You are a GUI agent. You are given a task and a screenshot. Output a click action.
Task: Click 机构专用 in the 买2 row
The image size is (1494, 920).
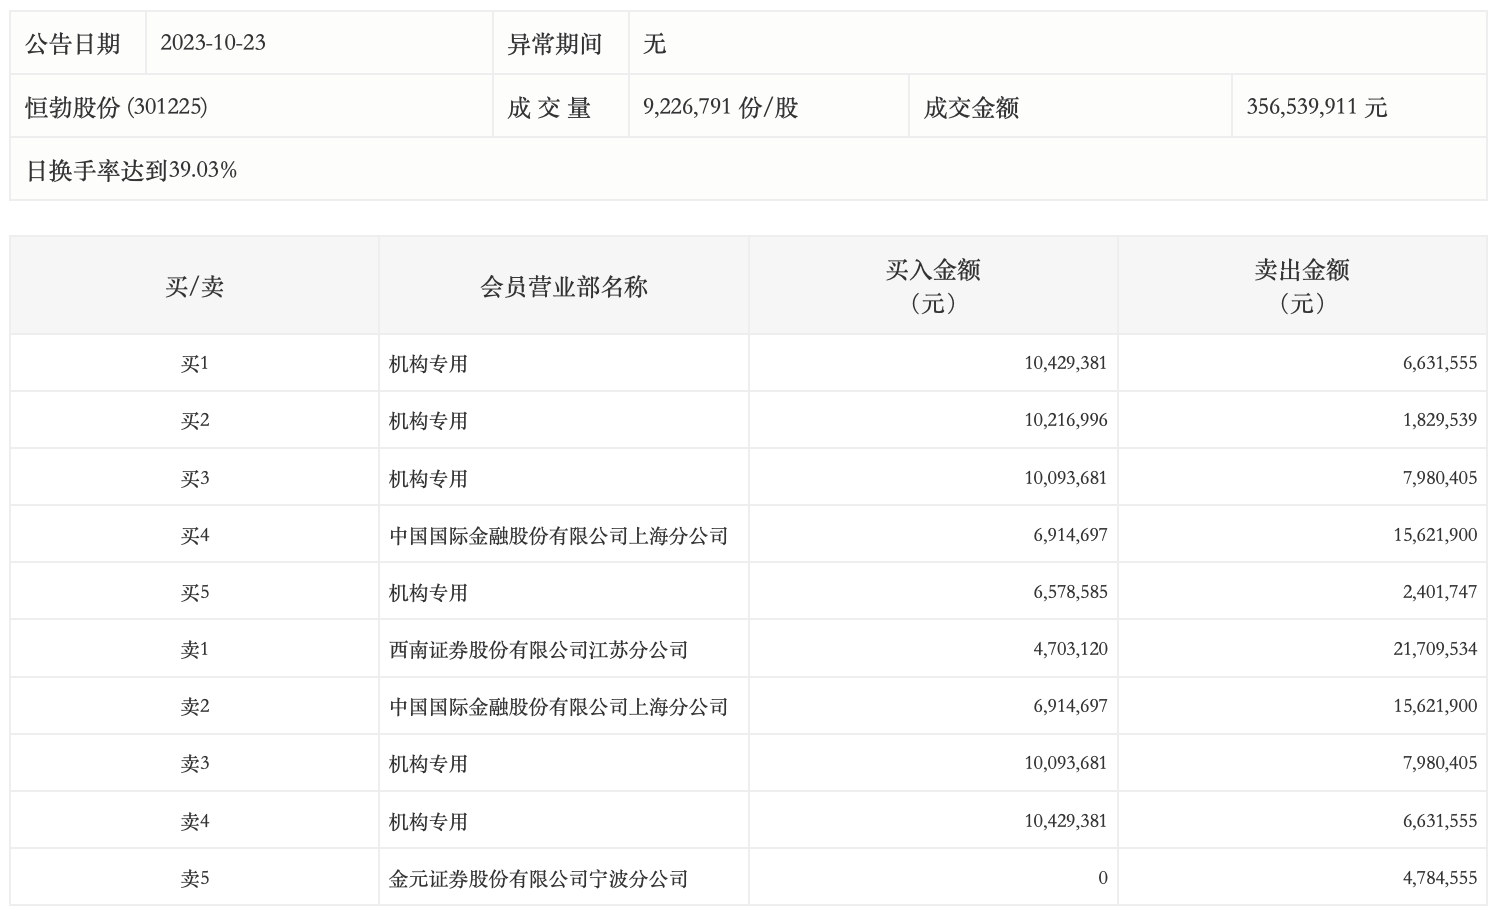(x=428, y=421)
